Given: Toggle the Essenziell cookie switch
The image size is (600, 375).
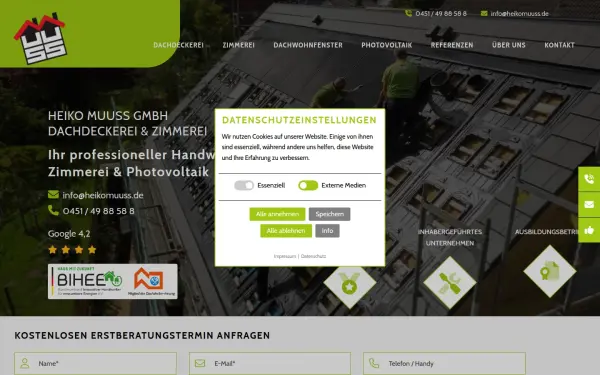Looking at the screenshot, I should coord(244,185).
